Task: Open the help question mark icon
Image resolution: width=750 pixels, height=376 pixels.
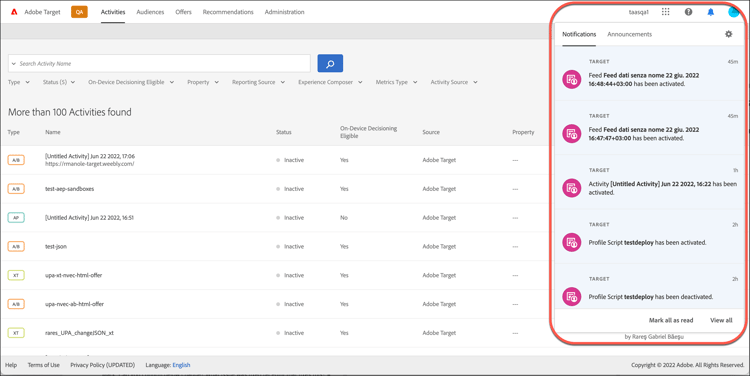Action: [688, 12]
